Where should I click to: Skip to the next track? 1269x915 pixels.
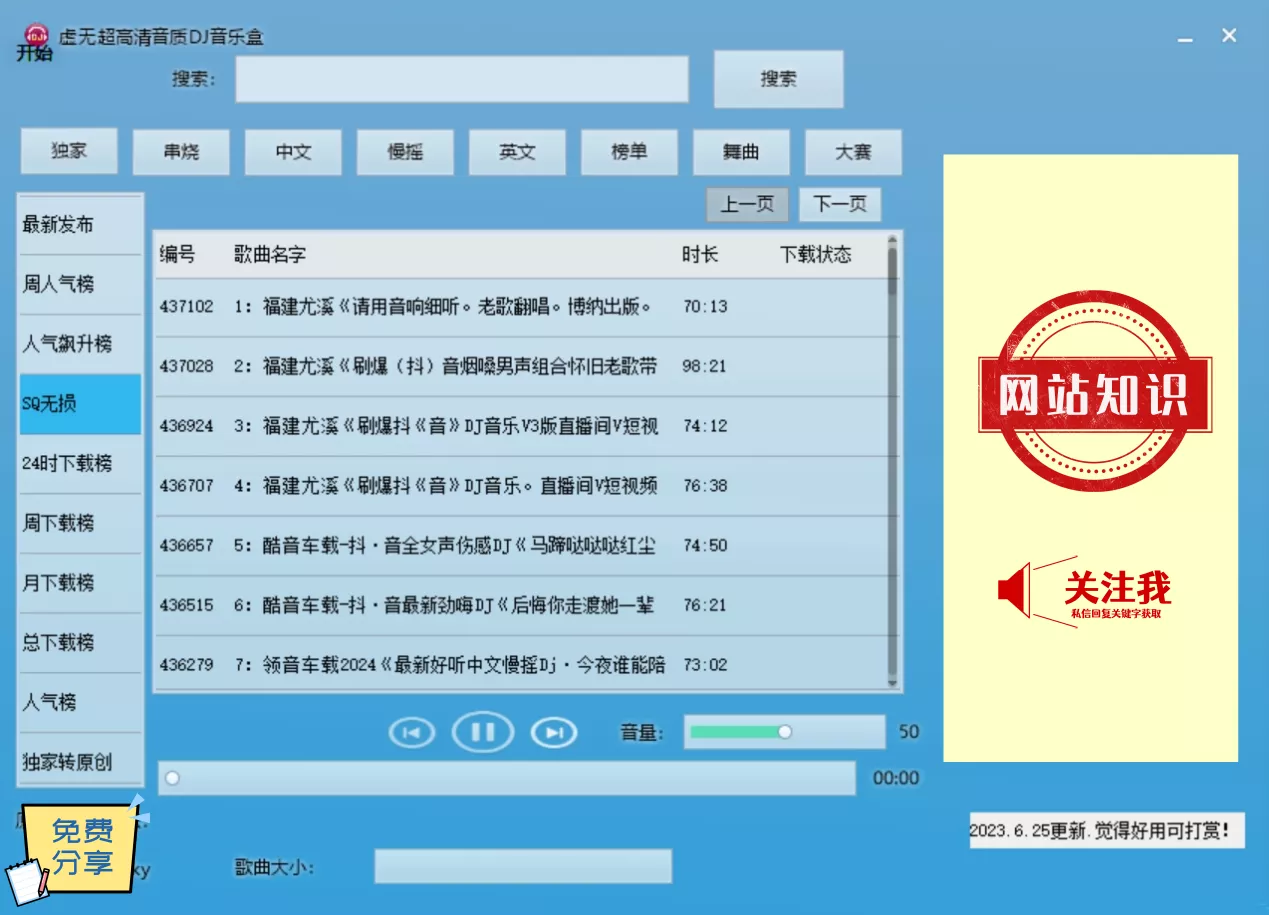click(x=554, y=733)
